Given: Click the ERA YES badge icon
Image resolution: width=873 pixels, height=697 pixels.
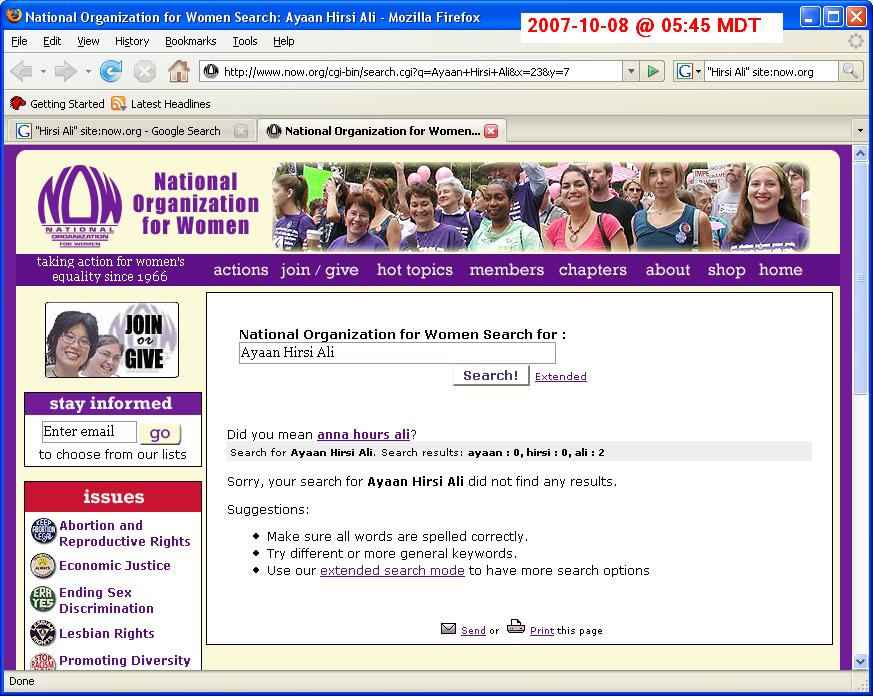Looking at the screenshot, I should [43, 599].
